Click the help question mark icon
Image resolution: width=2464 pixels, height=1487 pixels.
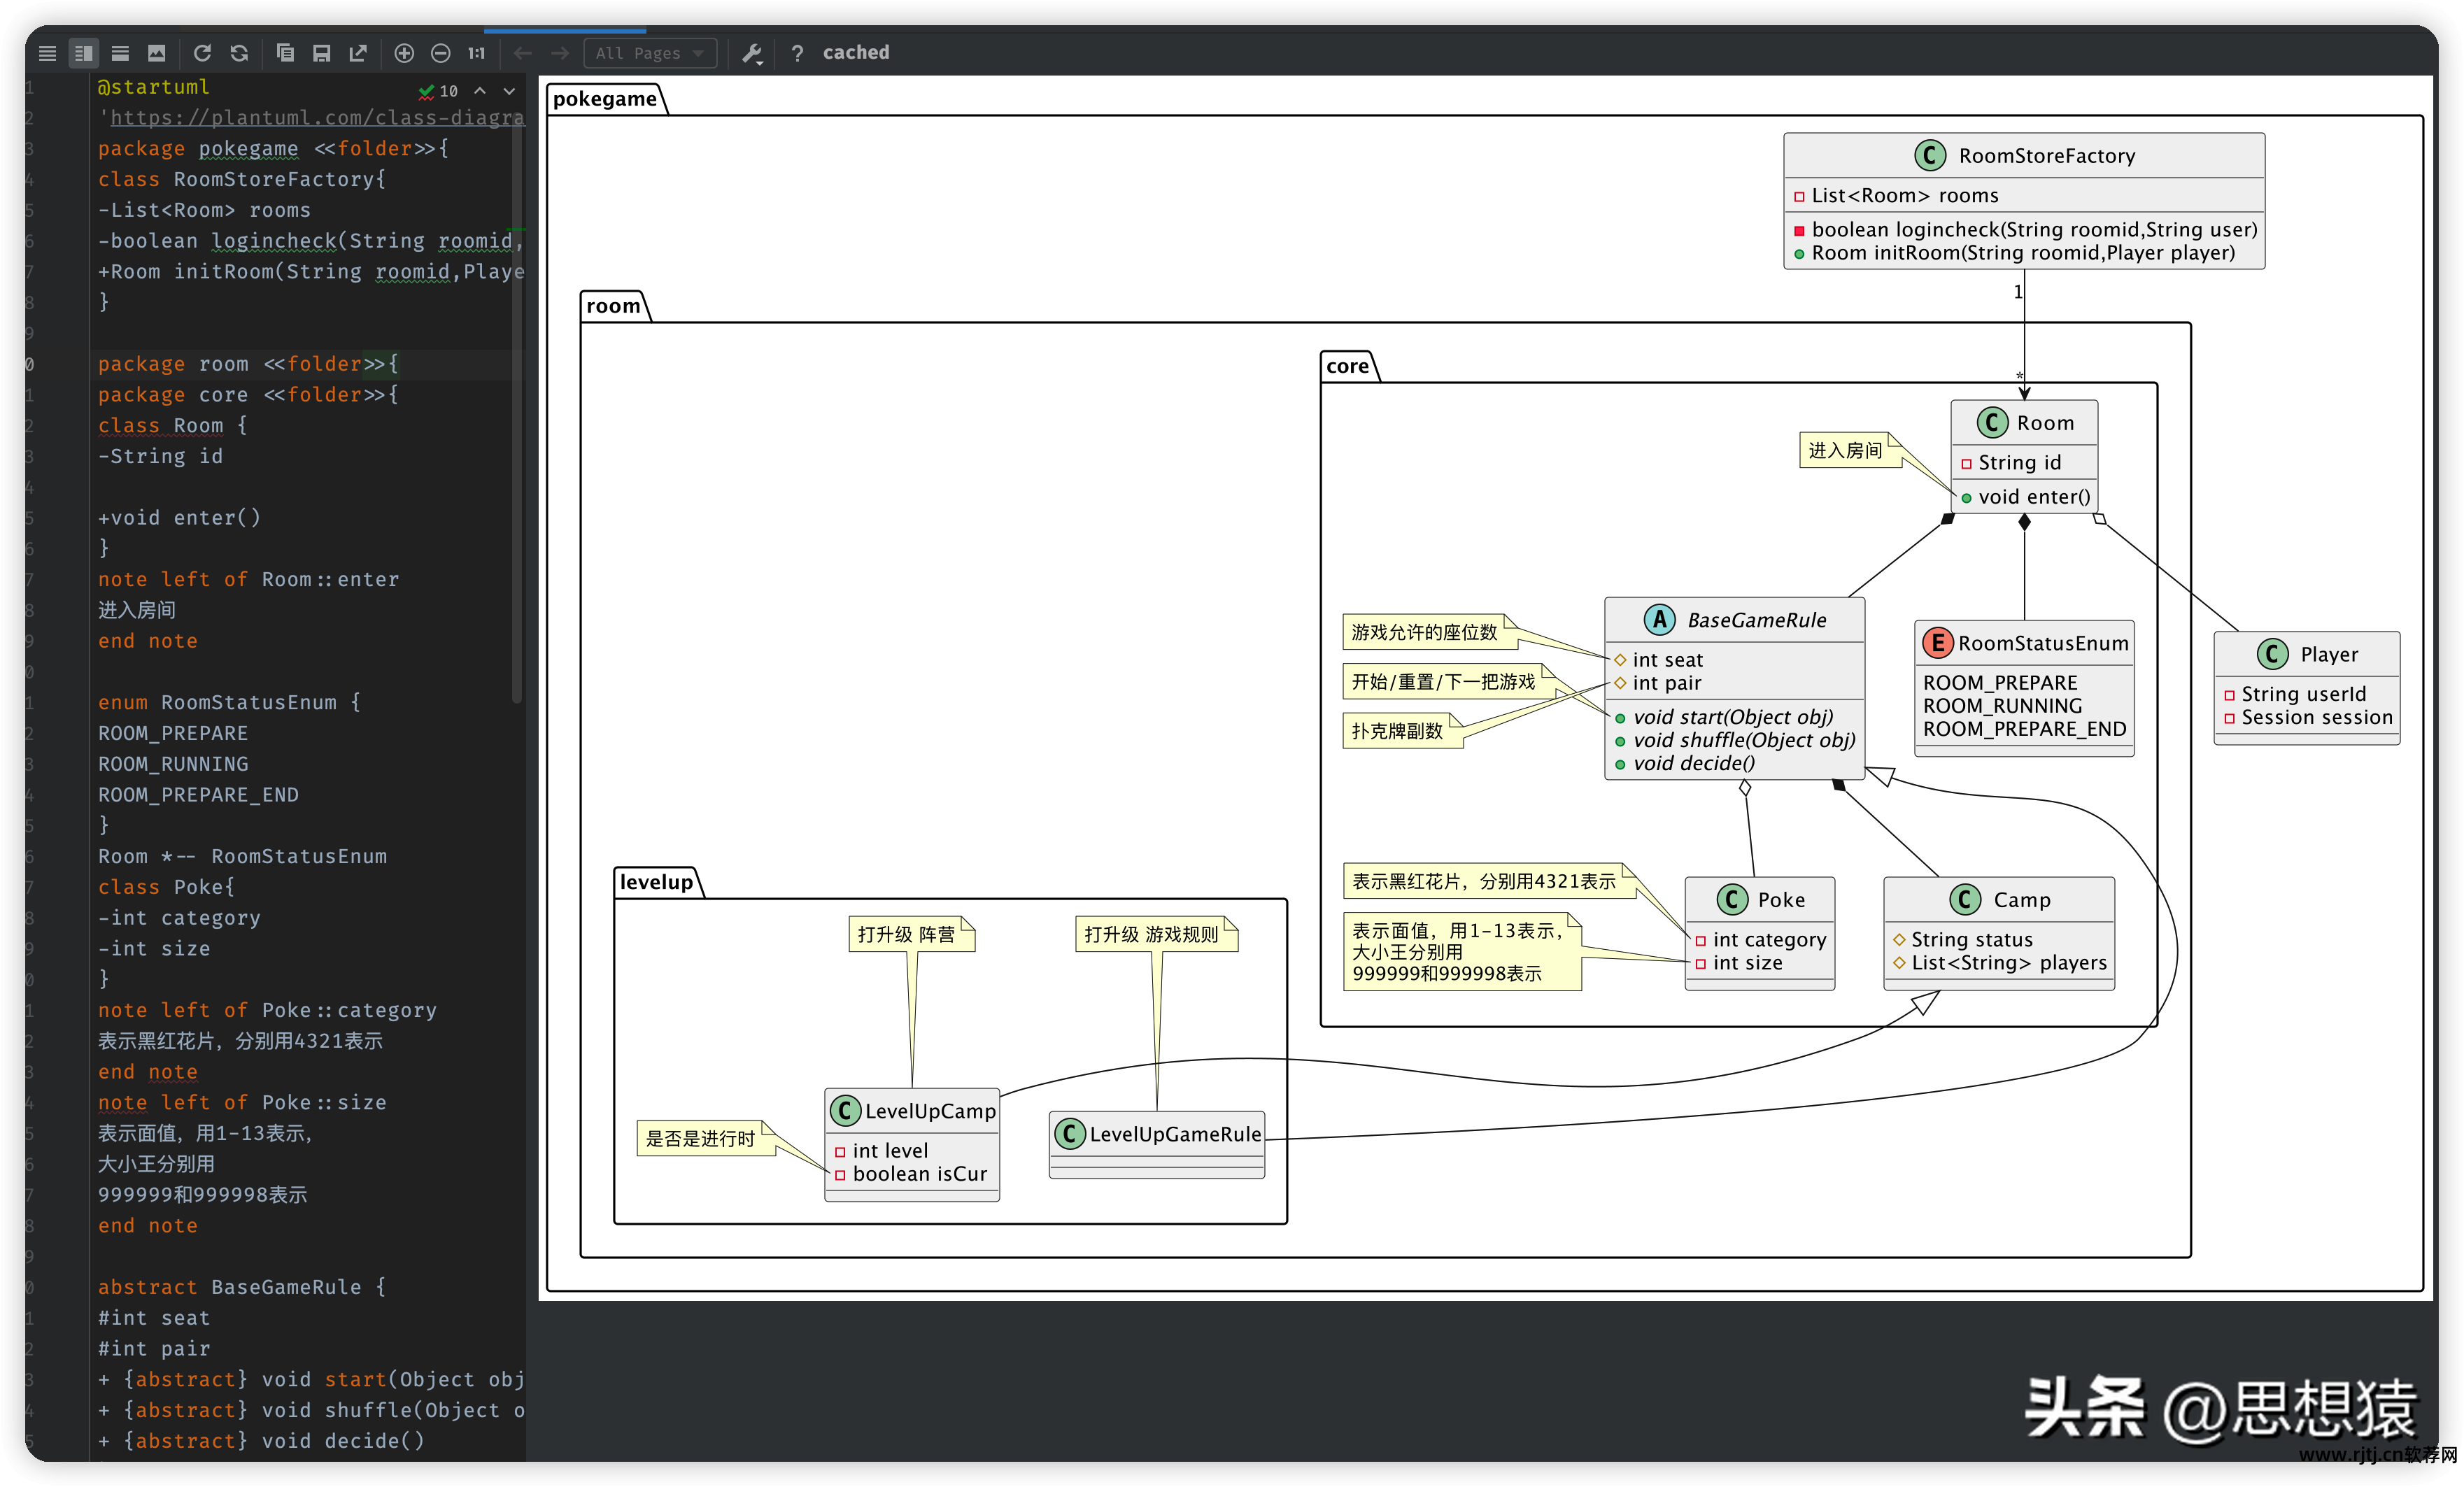797,53
